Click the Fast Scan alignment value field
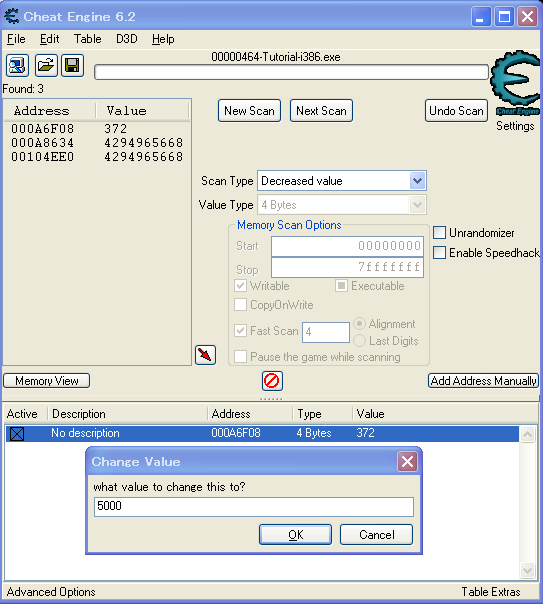The height and width of the screenshot is (604, 543). click(326, 332)
